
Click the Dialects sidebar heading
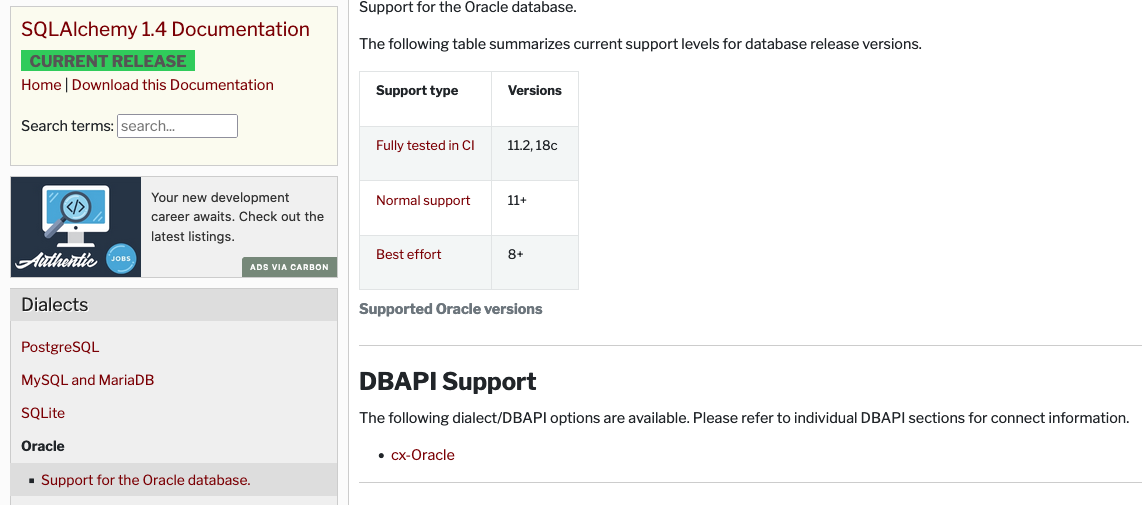coord(174,305)
